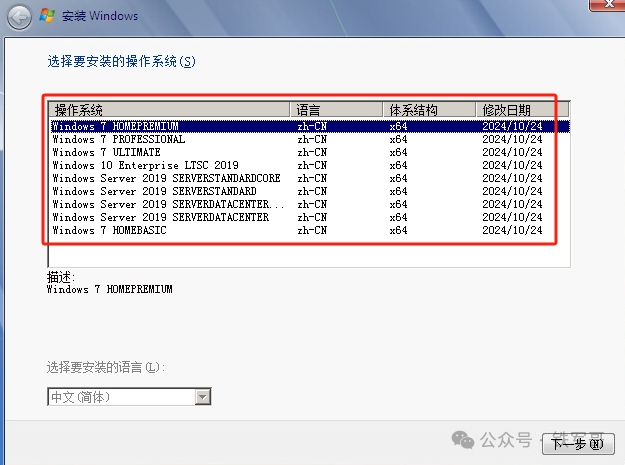
Task: Click the 2024/10/24 date of Windows 7 HOMEBASIC
Action: [512, 230]
